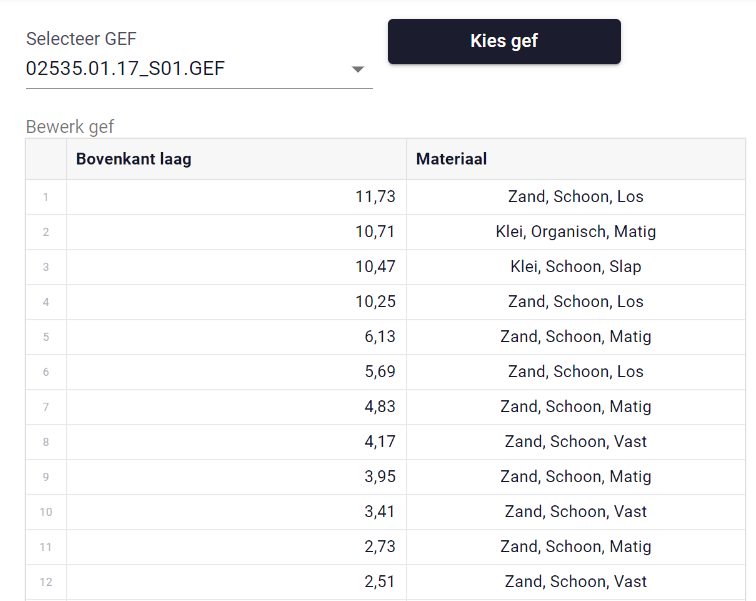Select row number 12 header

(x=46, y=582)
